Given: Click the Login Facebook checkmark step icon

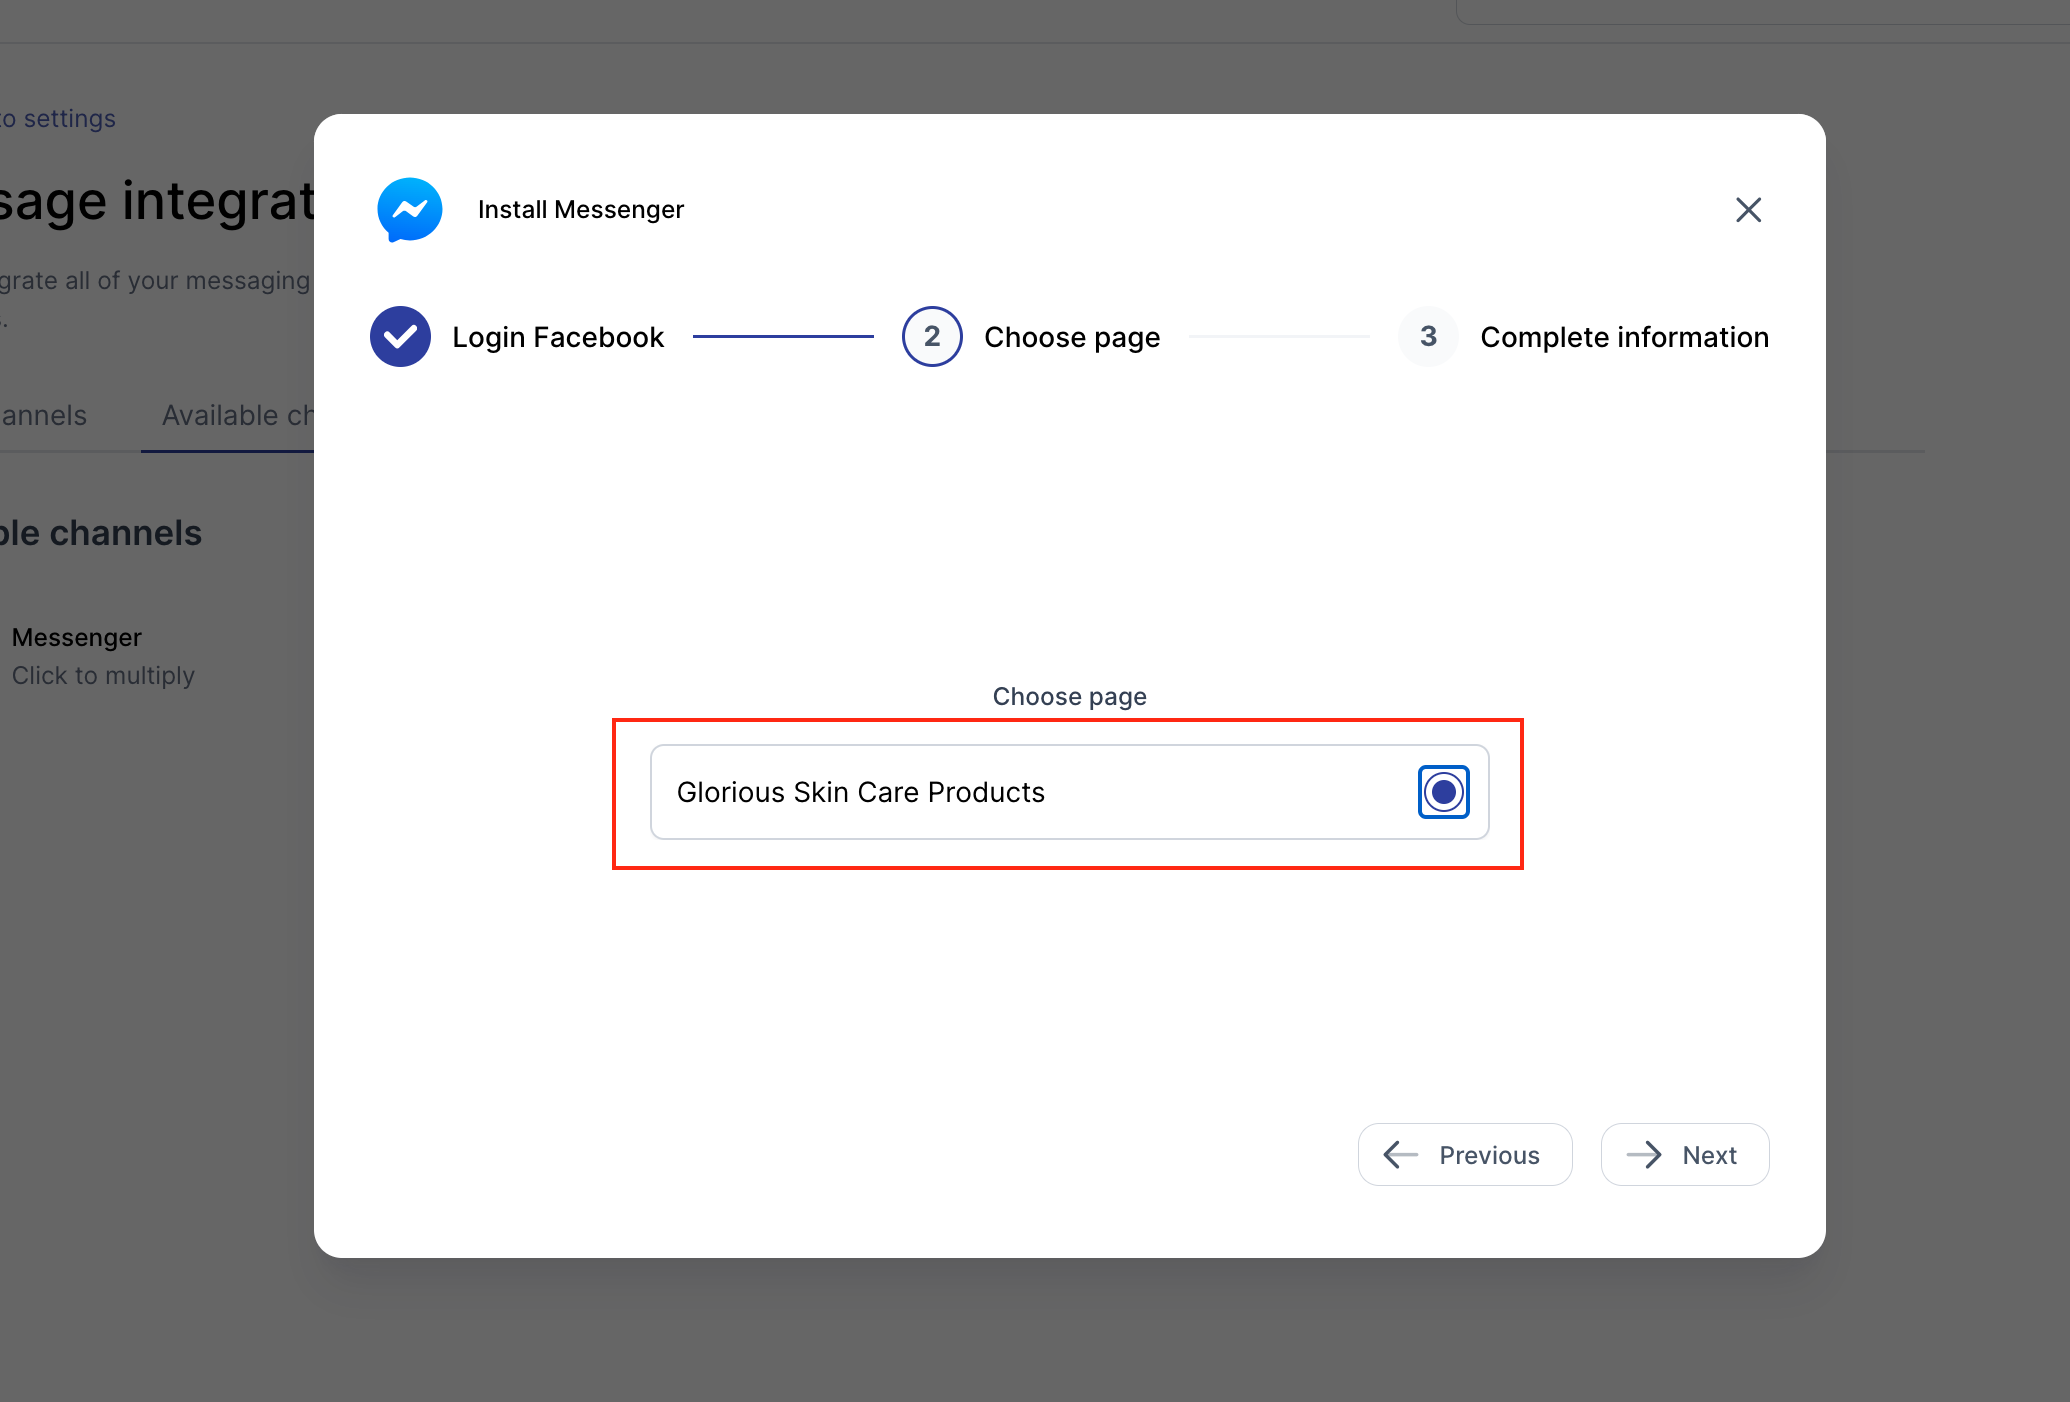Looking at the screenshot, I should tap(400, 337).
